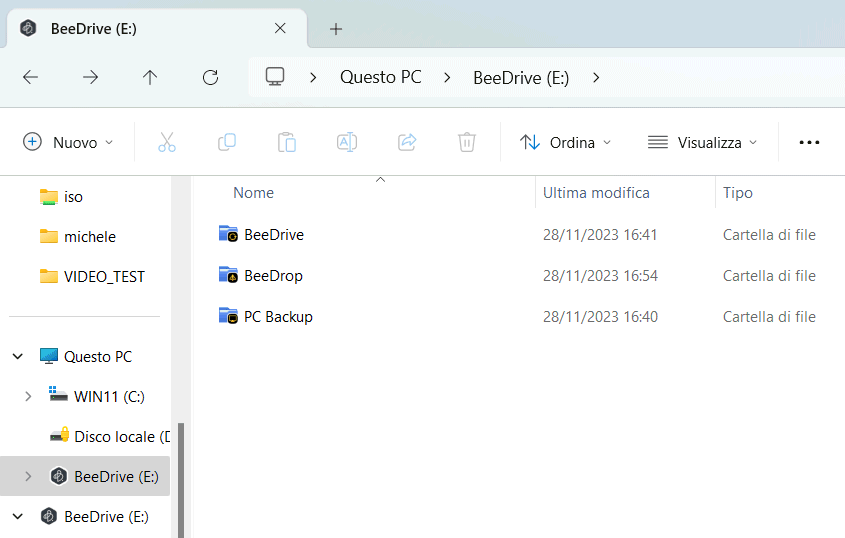845x538 pixels.
Task: Collapse the bottom BeeDrive (E:) root node
Action: pyautogui.click(x=18, y=516)
